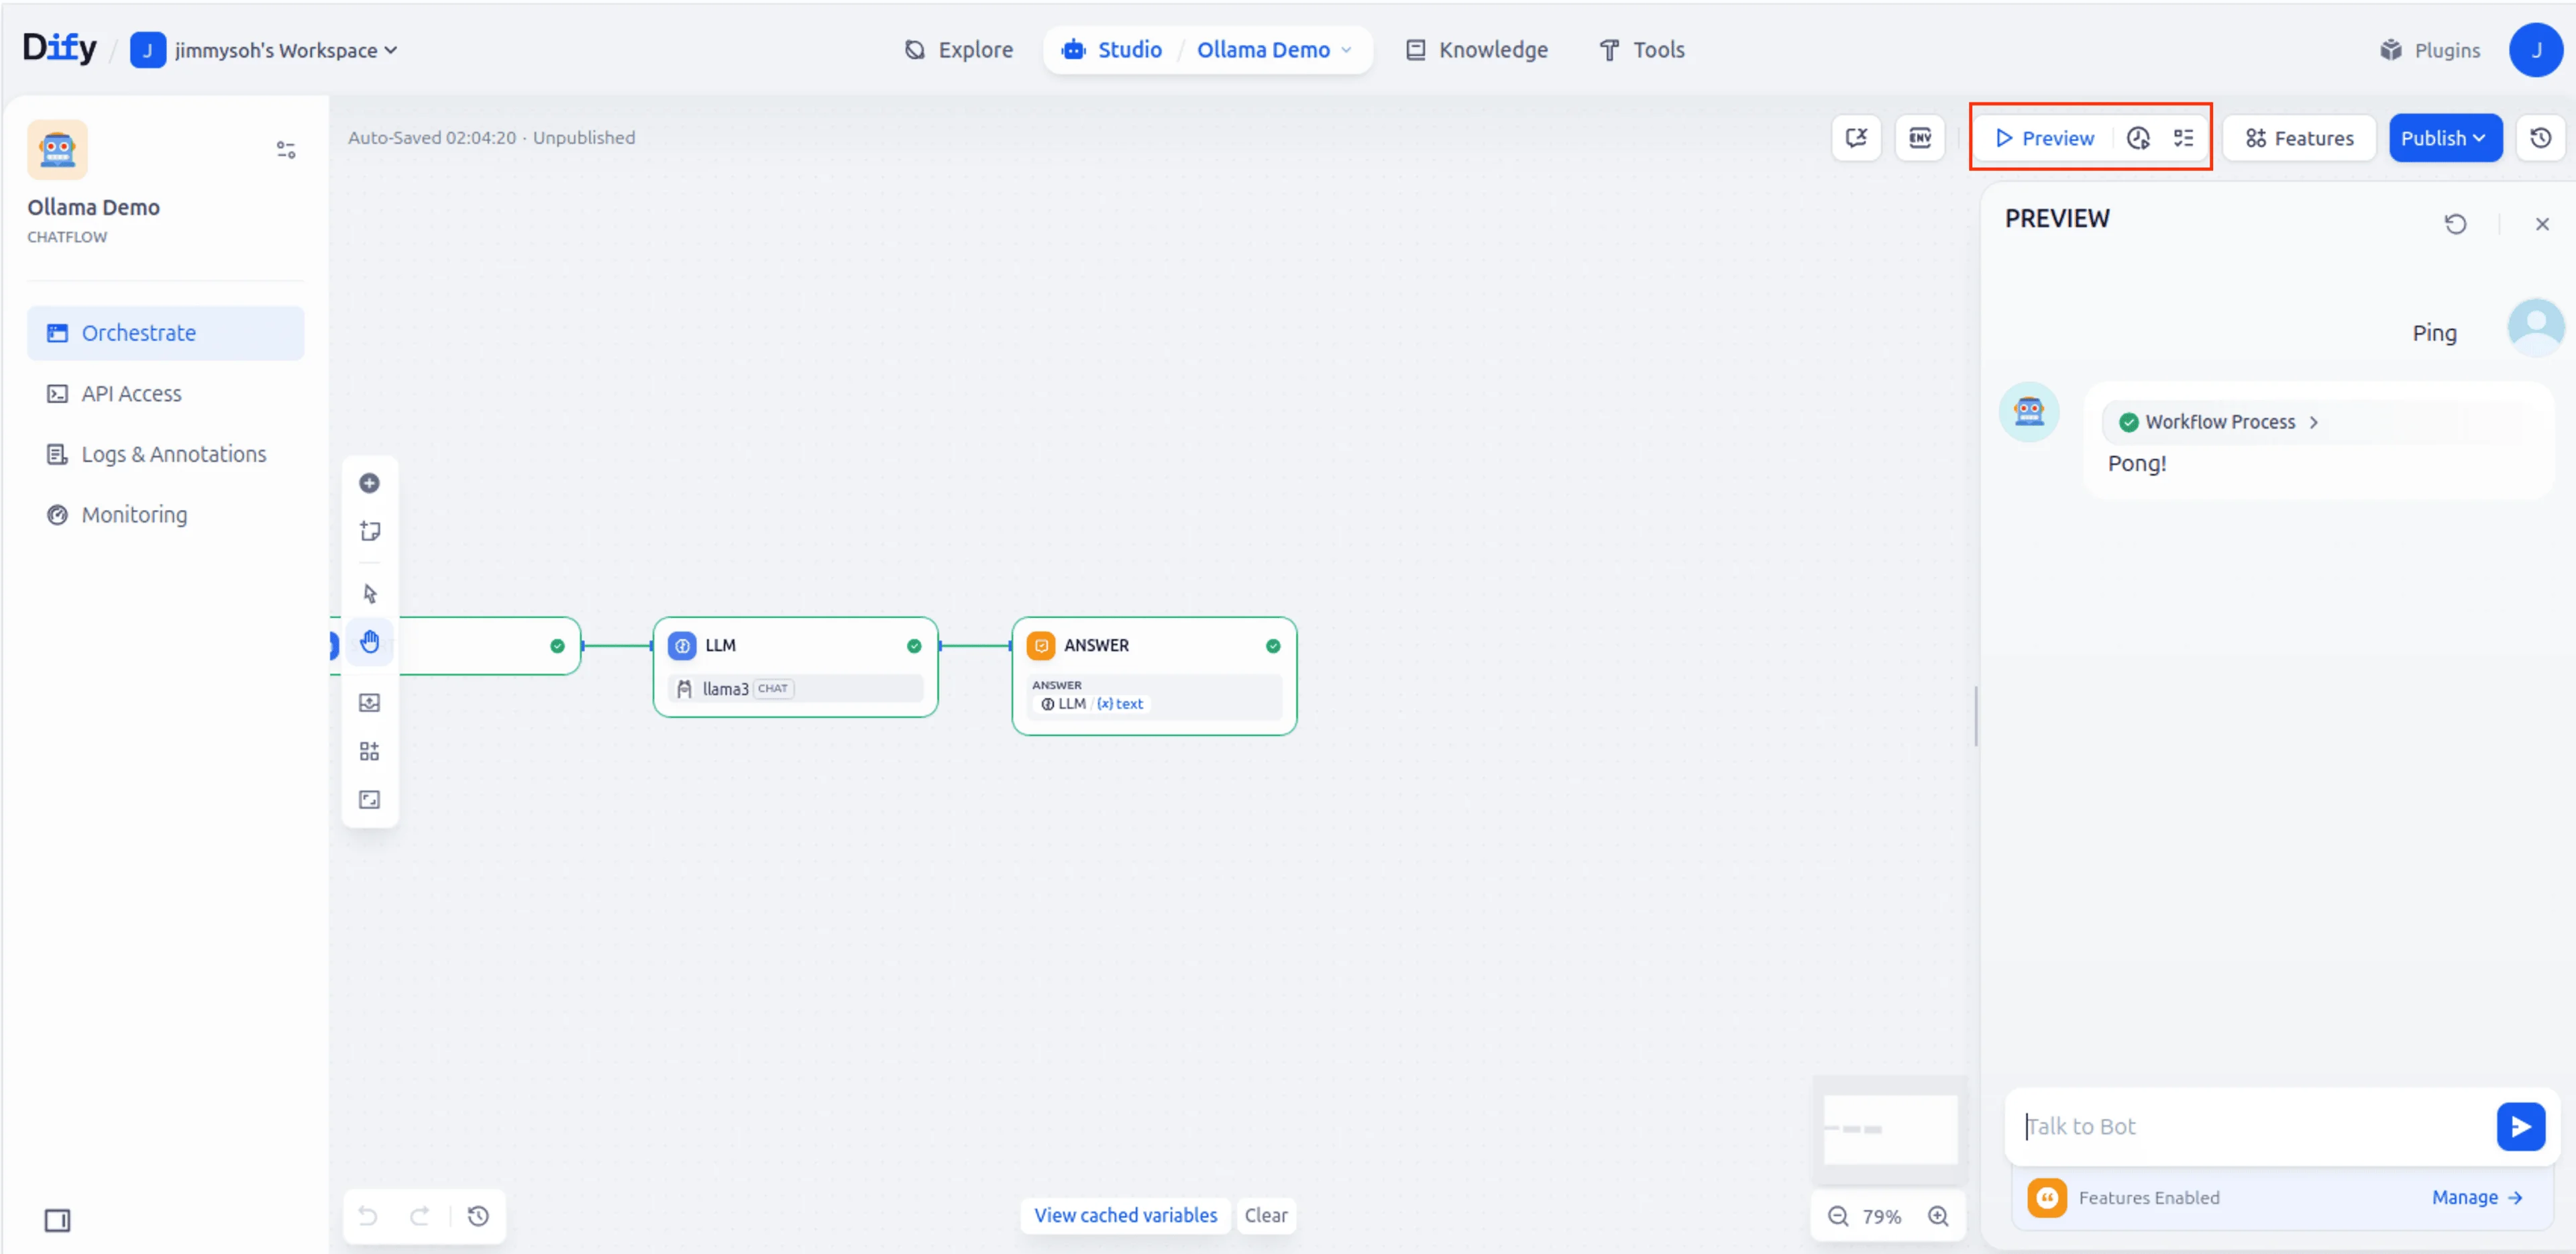Go to the Explore tab
This screenshot has width=2576, height=1254.
click(x=959, y=50)
